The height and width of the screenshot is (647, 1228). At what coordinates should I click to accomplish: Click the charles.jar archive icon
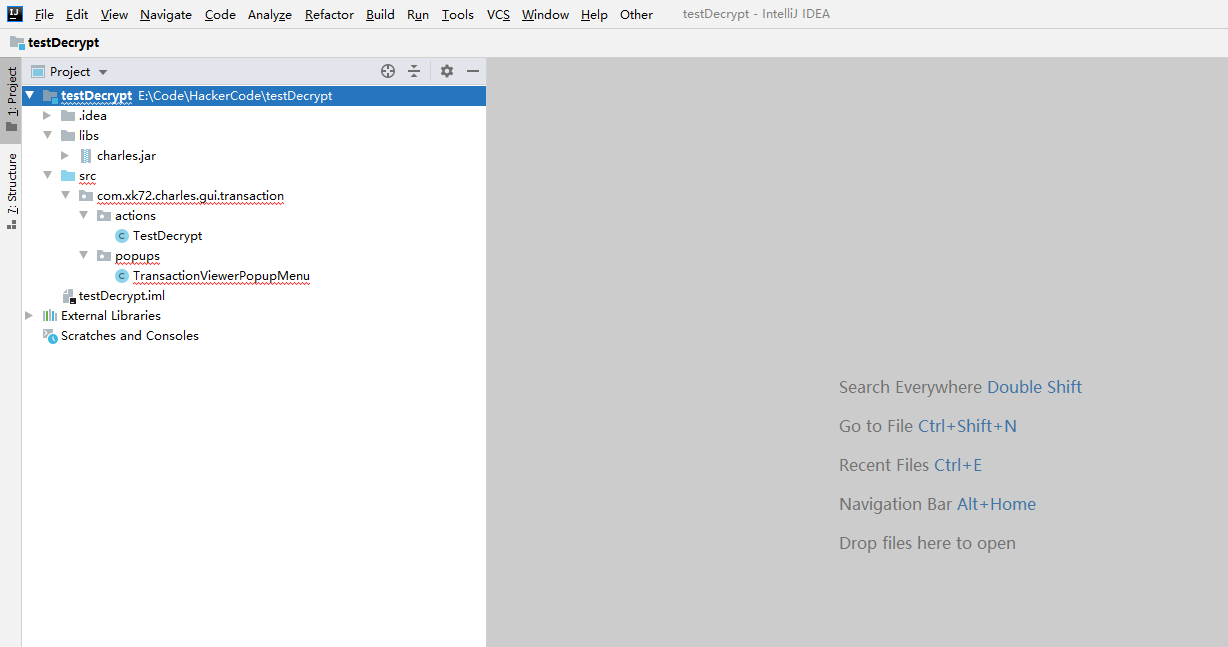point(86,156)
